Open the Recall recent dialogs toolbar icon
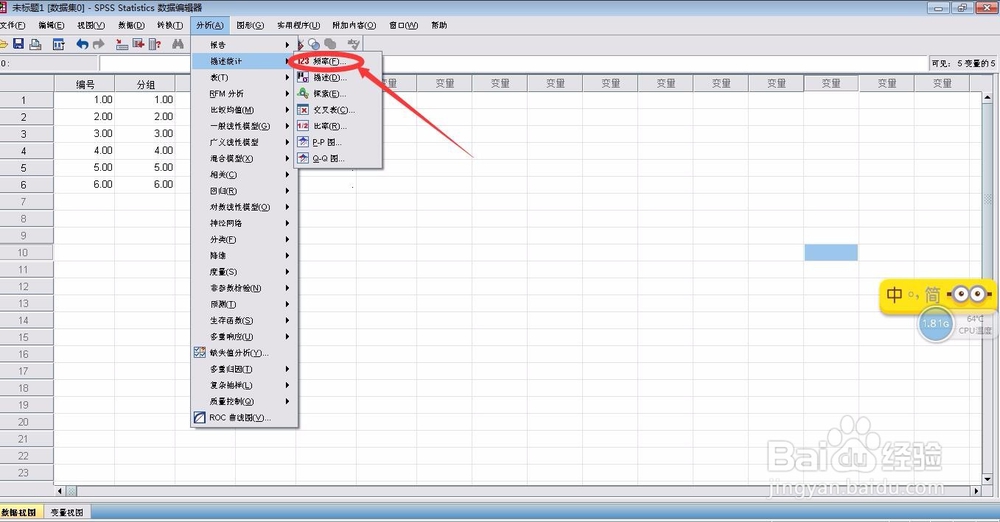 click(59, 43)
